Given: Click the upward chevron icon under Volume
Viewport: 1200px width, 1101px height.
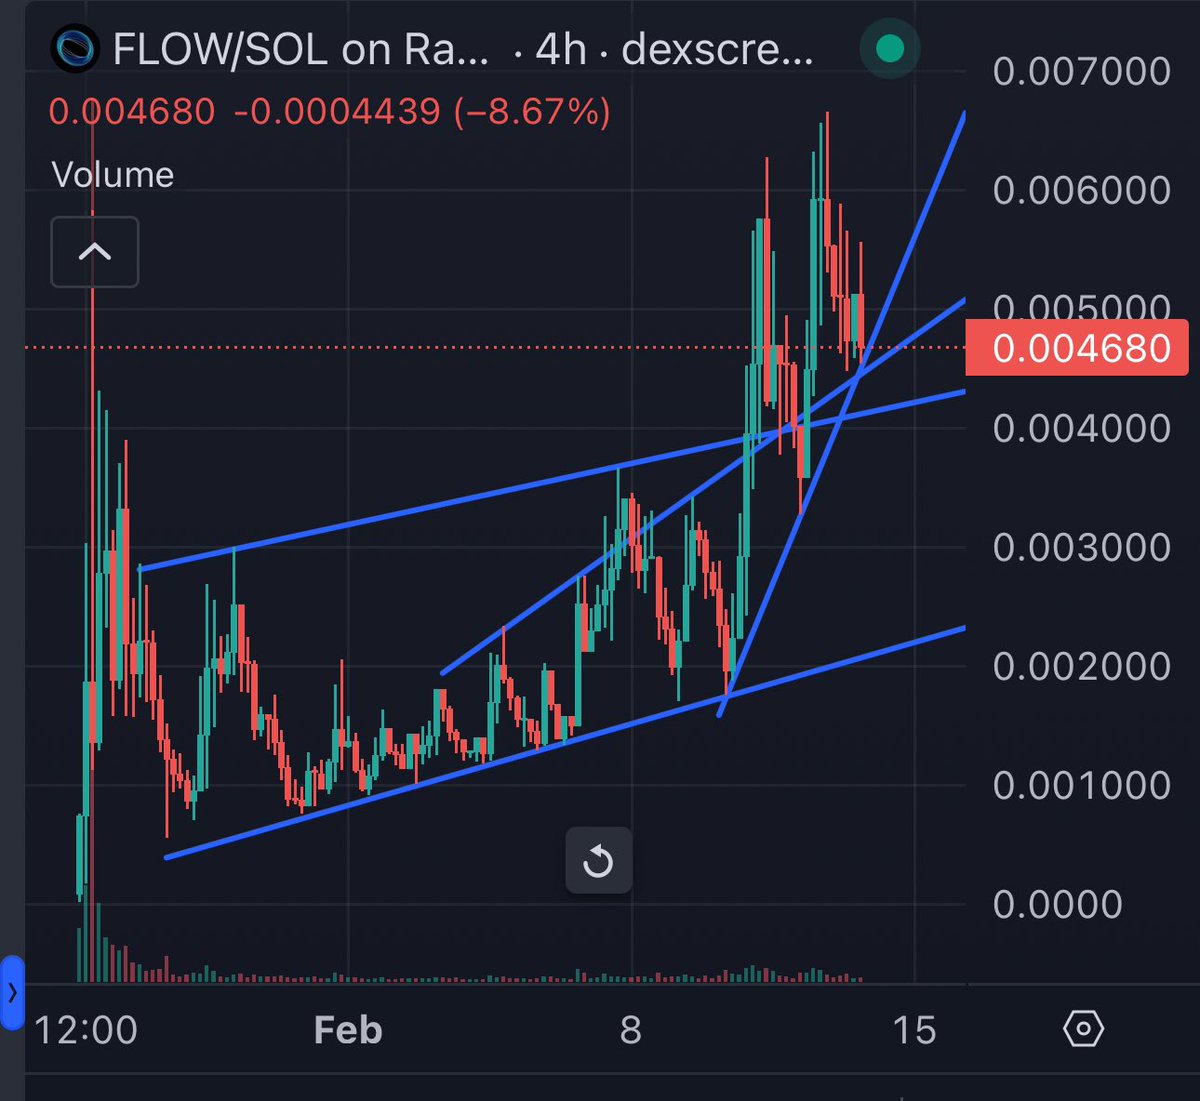Looking at the screenshot, I should [94, 252].
